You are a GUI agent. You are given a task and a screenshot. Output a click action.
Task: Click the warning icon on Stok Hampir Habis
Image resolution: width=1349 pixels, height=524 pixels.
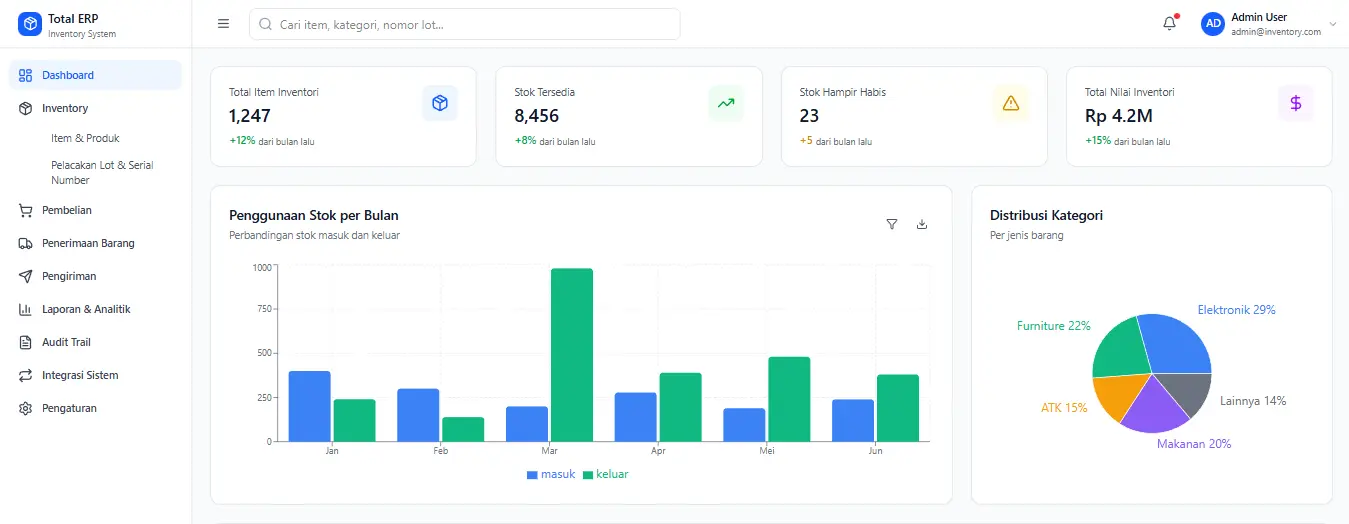tap(1010, 103)
